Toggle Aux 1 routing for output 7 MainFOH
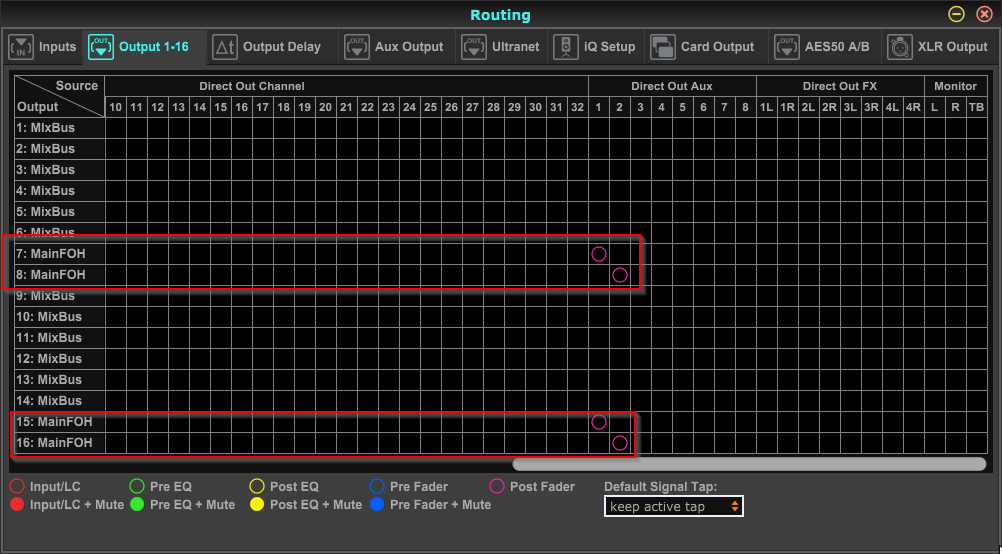Screen dimensions: 1002x554 (x=599, y=254)
